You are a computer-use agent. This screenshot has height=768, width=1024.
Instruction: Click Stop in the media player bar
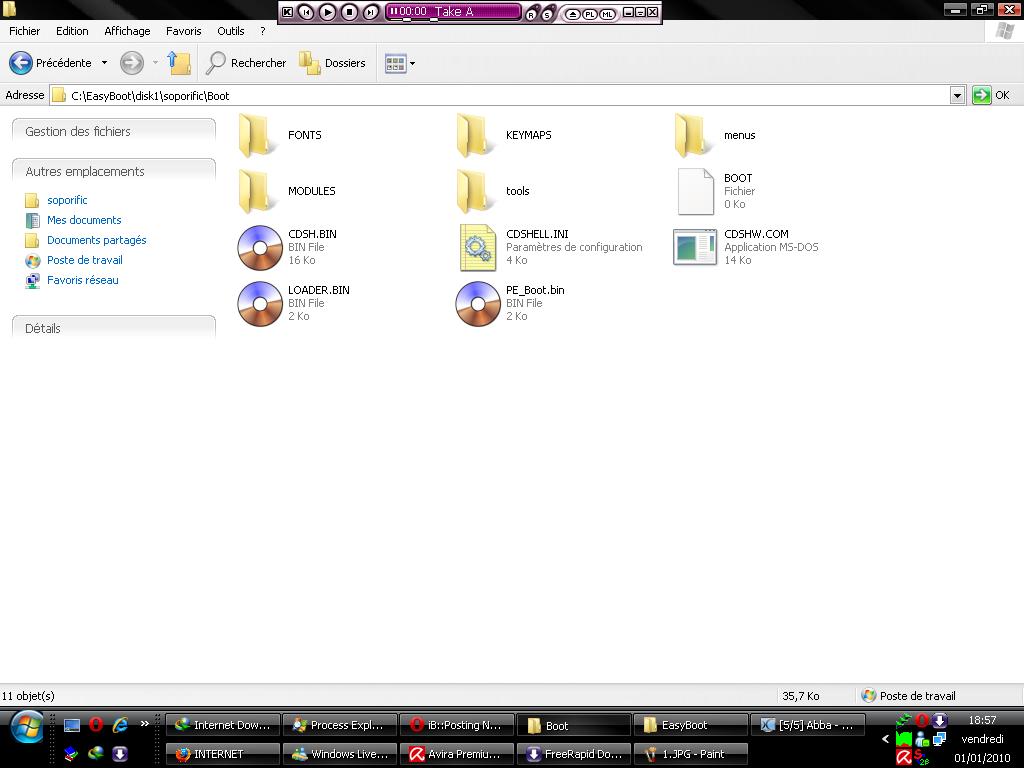[349, 12]
